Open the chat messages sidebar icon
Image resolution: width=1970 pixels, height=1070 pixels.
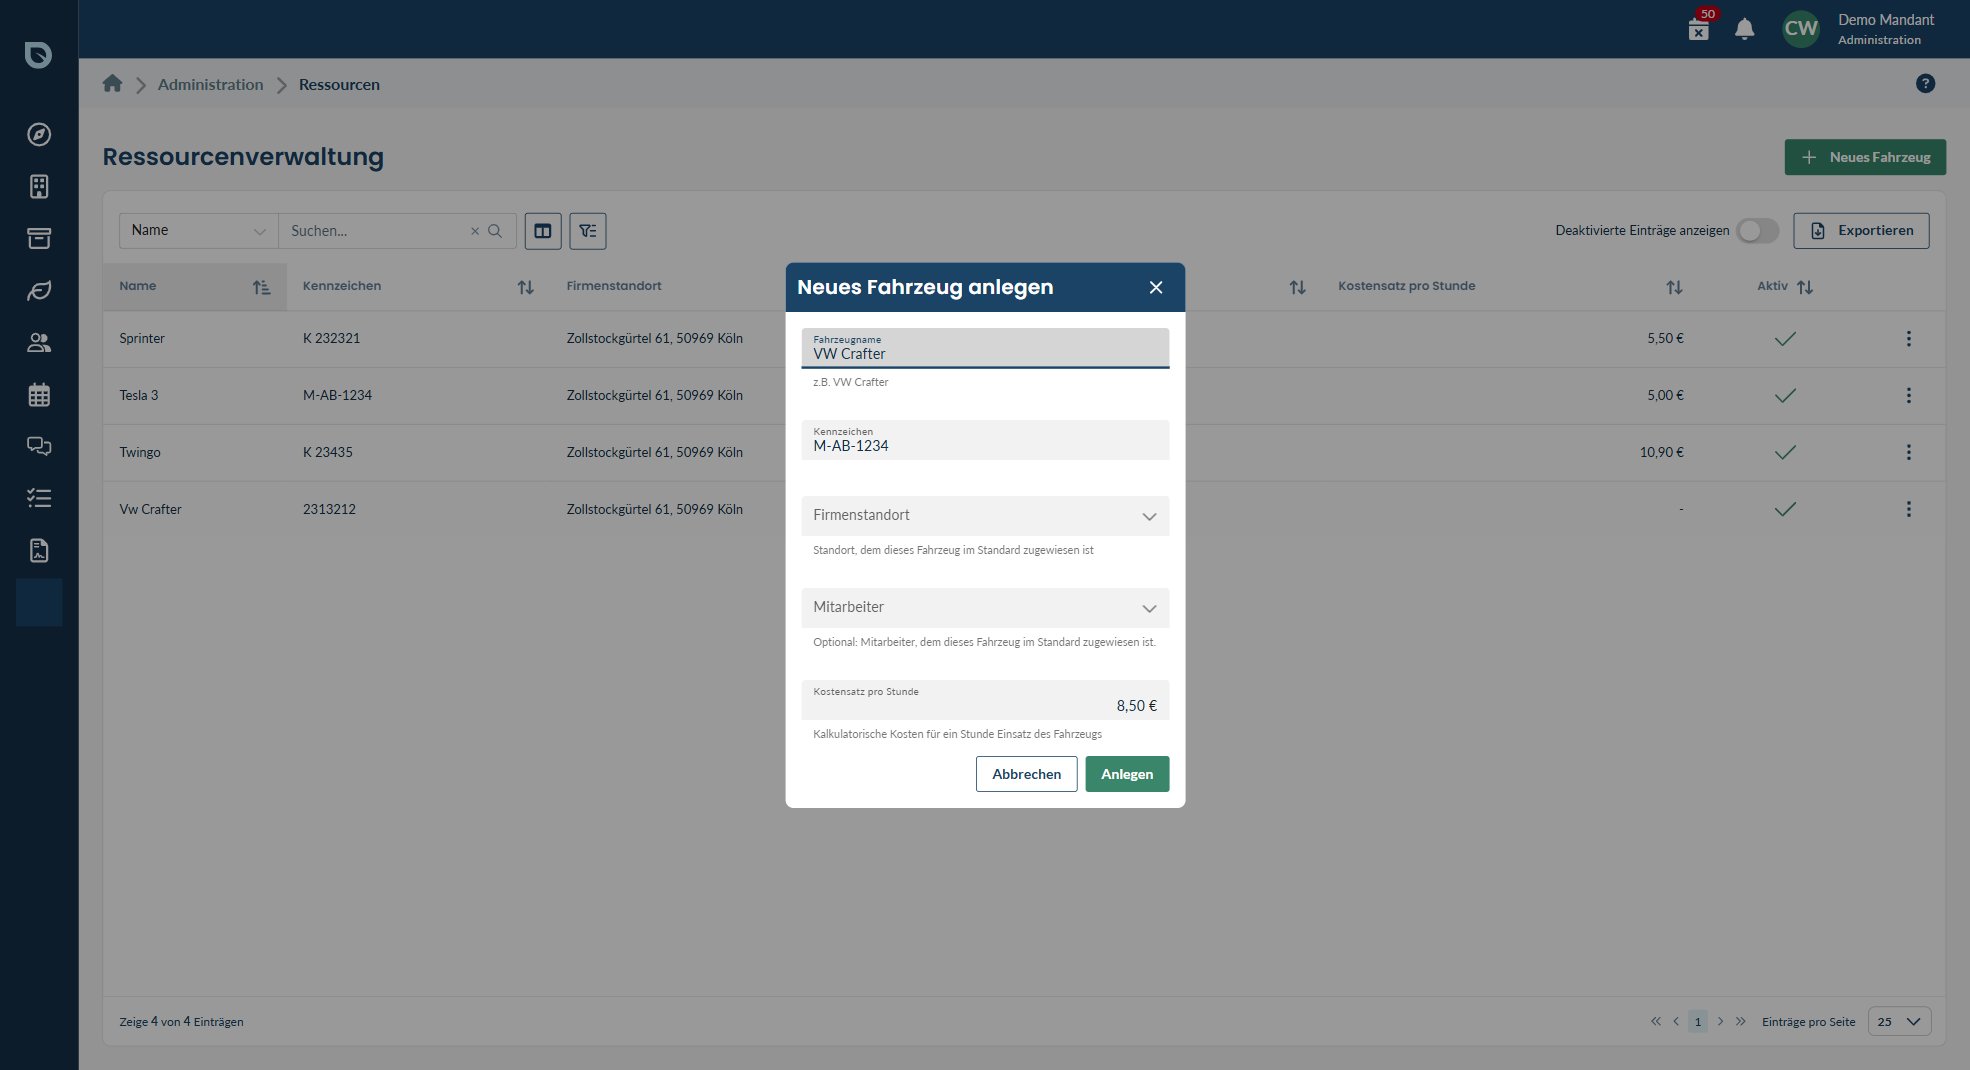[x=39, y=446]
